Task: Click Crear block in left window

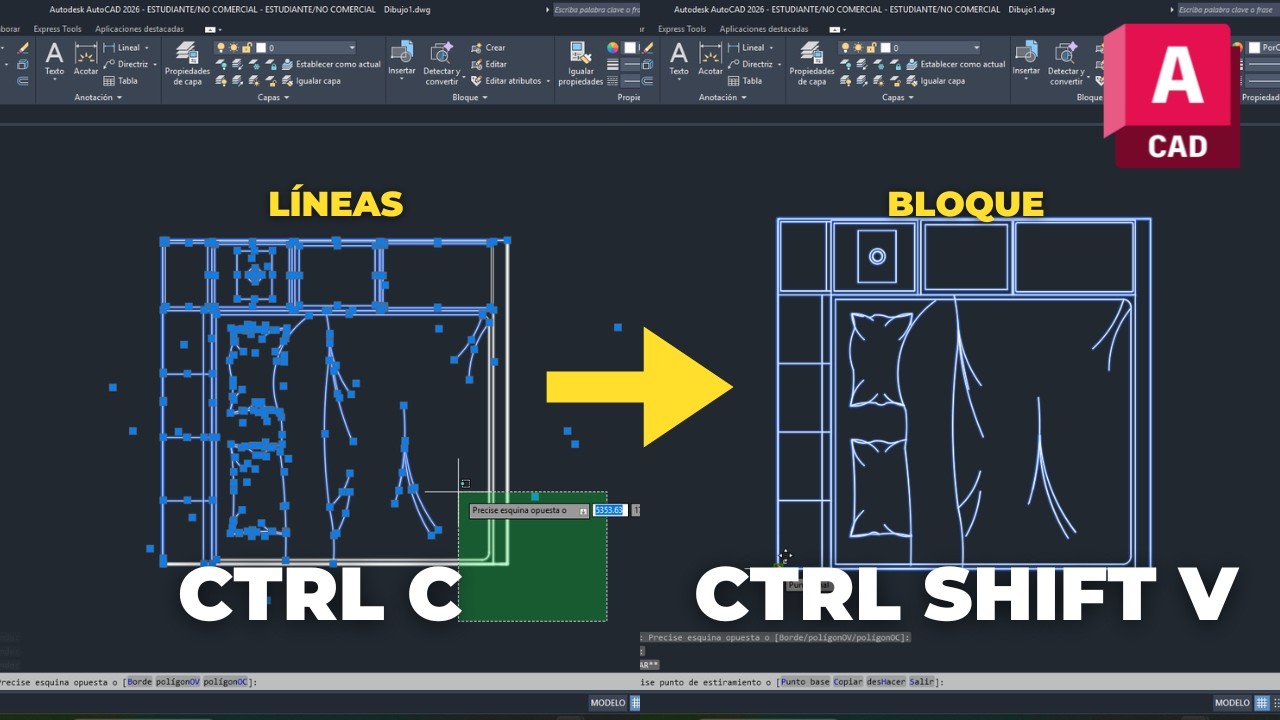Action: pos(487,47)
